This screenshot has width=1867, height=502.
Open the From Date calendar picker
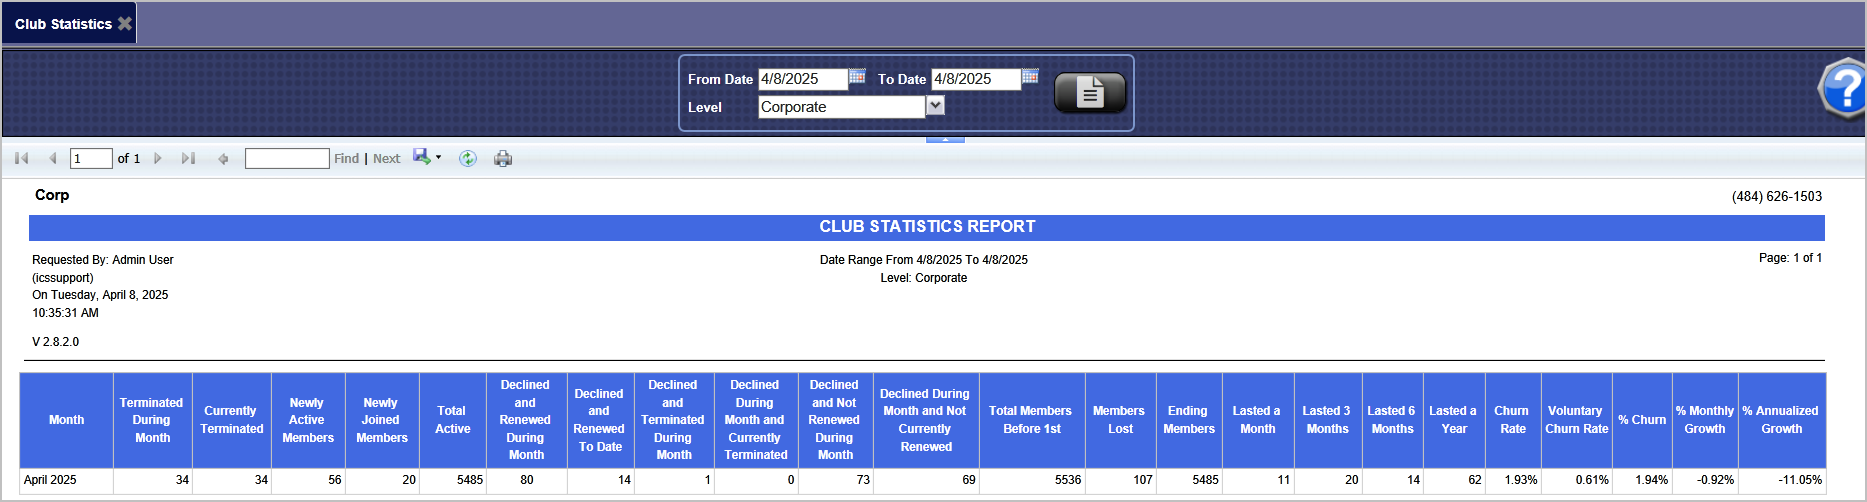click(x=857, y=77)
